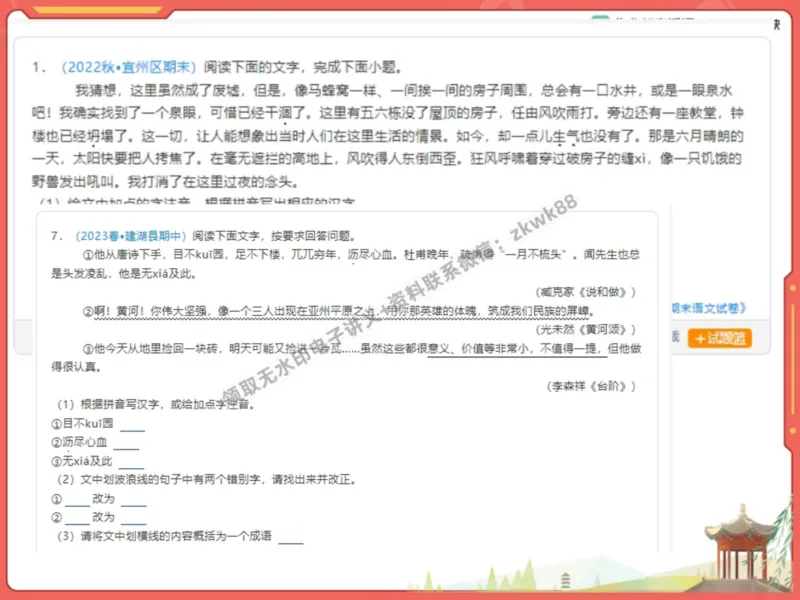
Task: Click the orange +试题篮 button
Action: tap(719, 338)
